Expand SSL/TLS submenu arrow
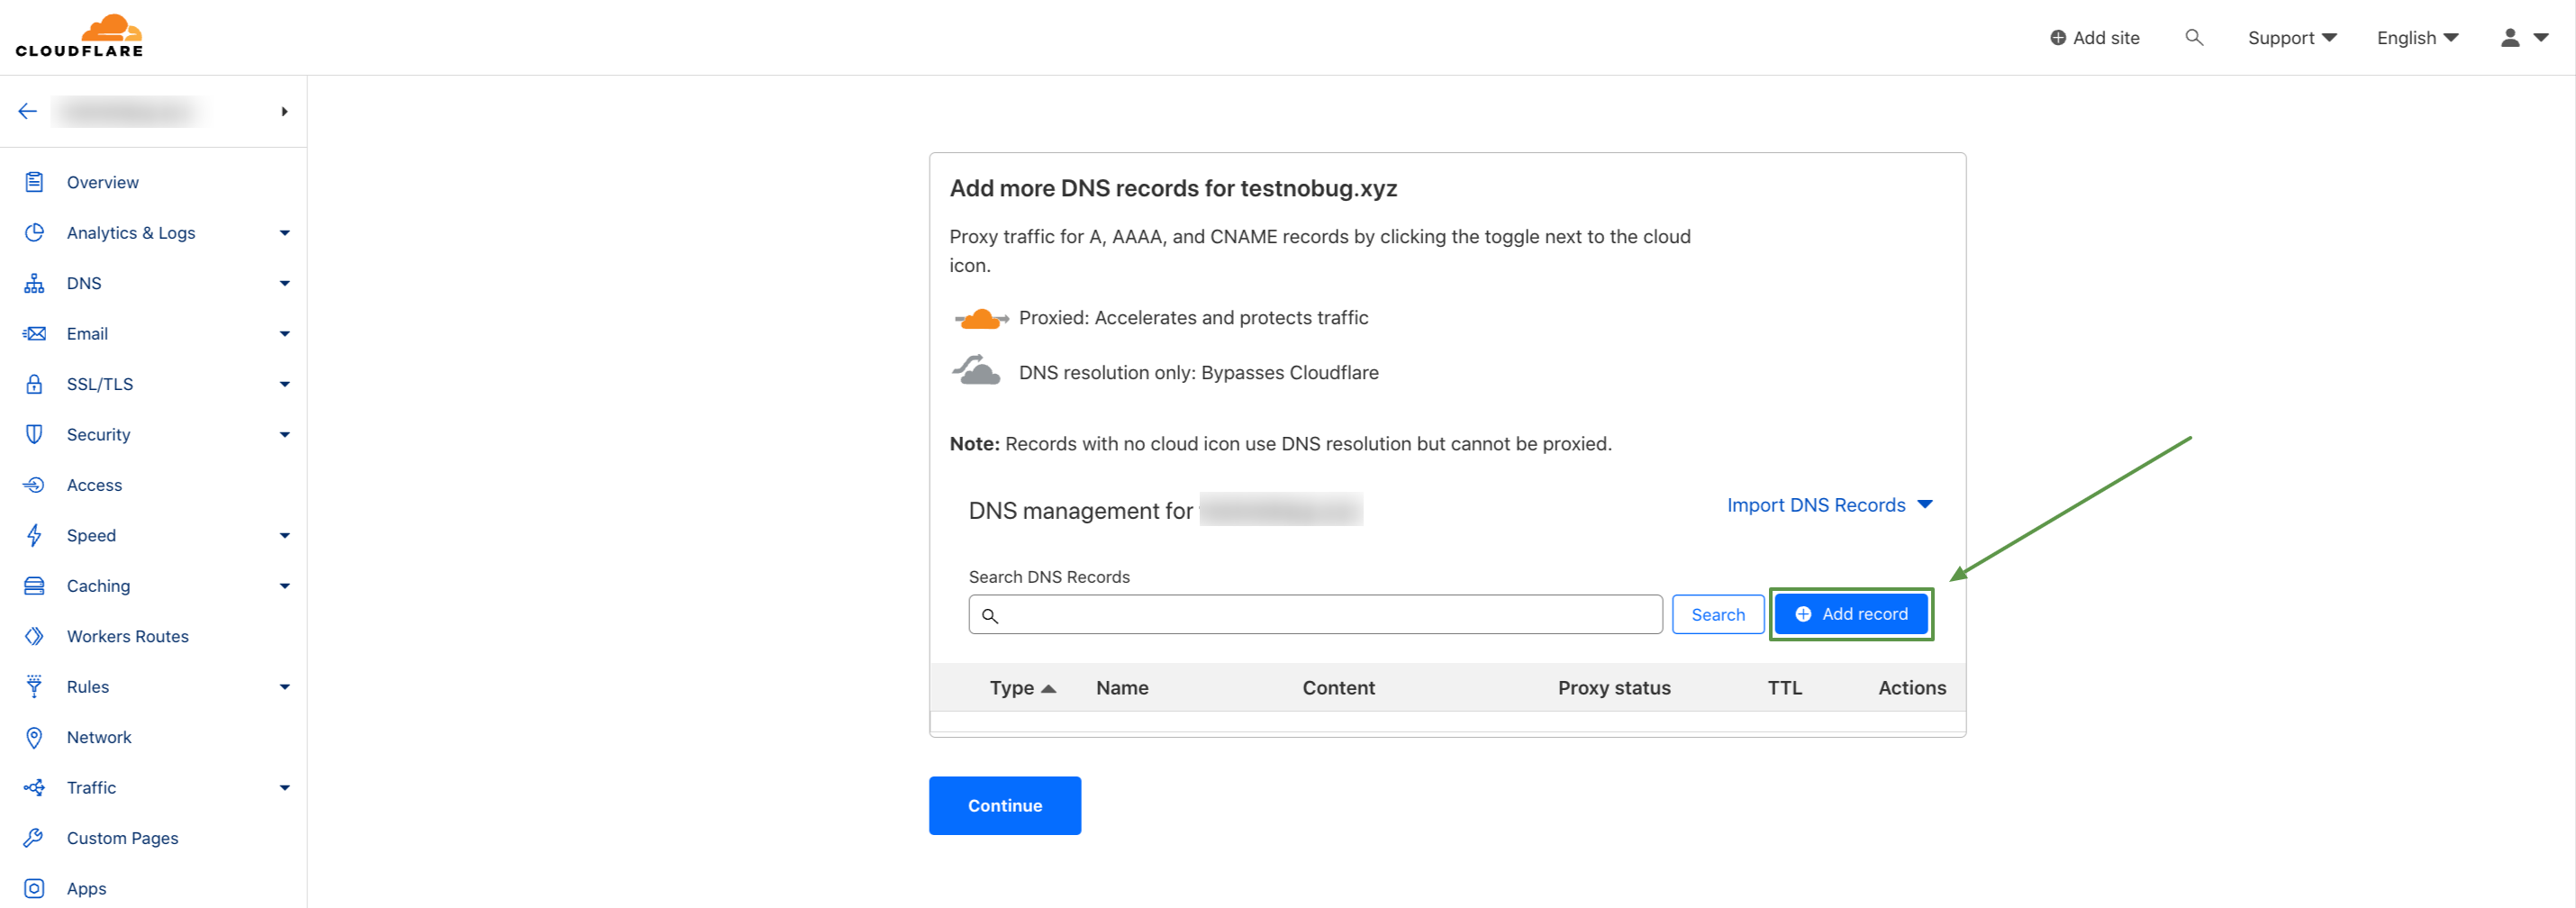The width and height of the screenshot is (2576, 908). [x=285, y=384]
